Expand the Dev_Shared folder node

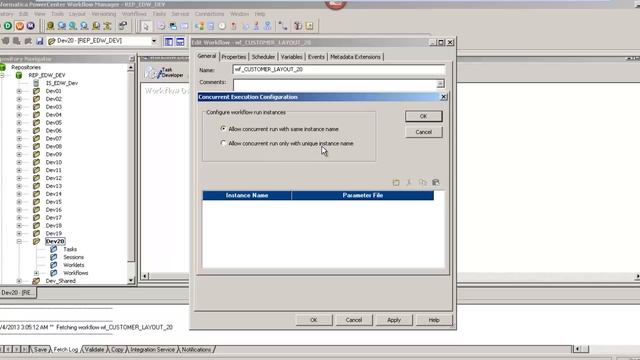(x=19, y=281)
